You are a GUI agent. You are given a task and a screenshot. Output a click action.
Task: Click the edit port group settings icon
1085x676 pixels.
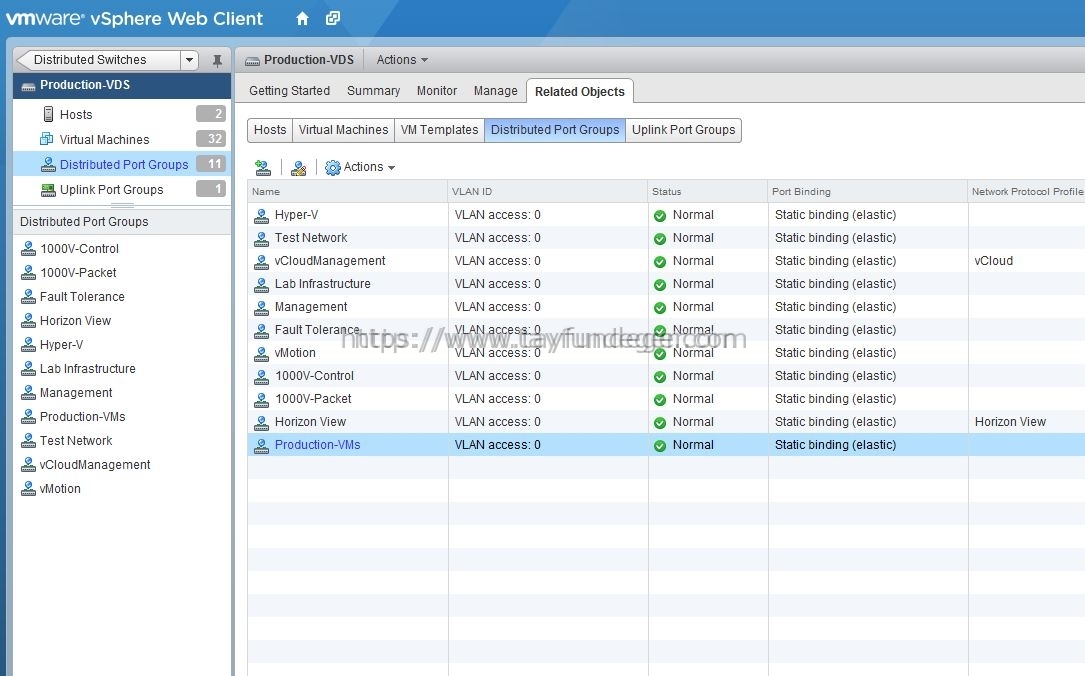tap(299, 167)
